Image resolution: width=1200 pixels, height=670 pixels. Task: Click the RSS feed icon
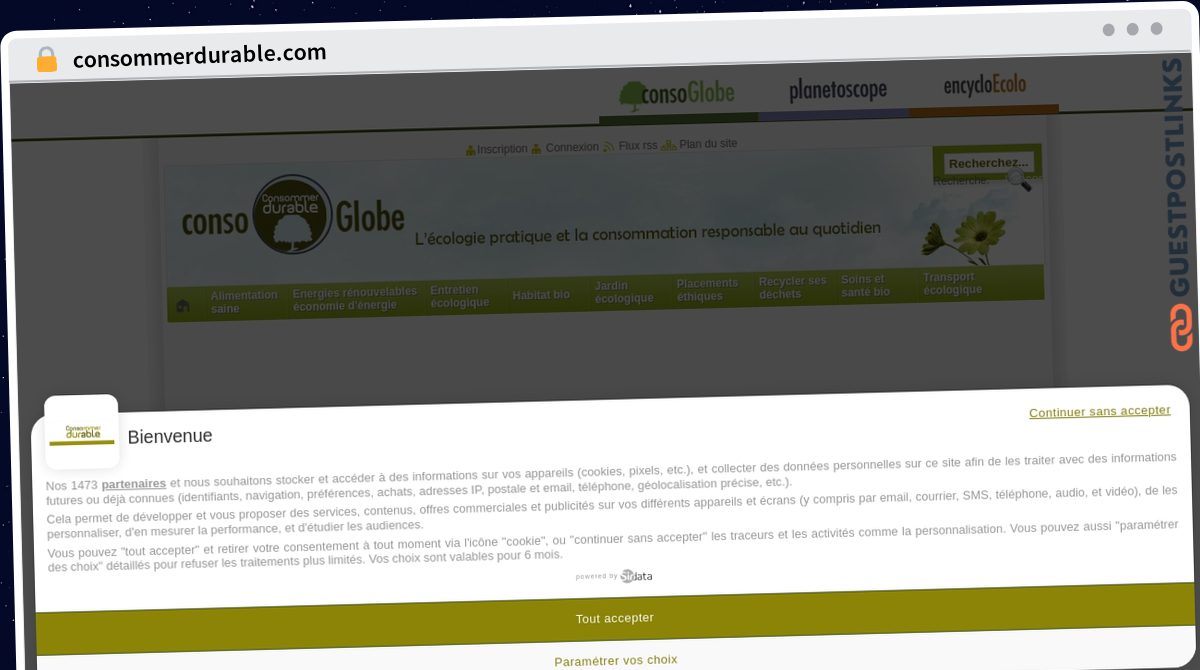(608, 146)
